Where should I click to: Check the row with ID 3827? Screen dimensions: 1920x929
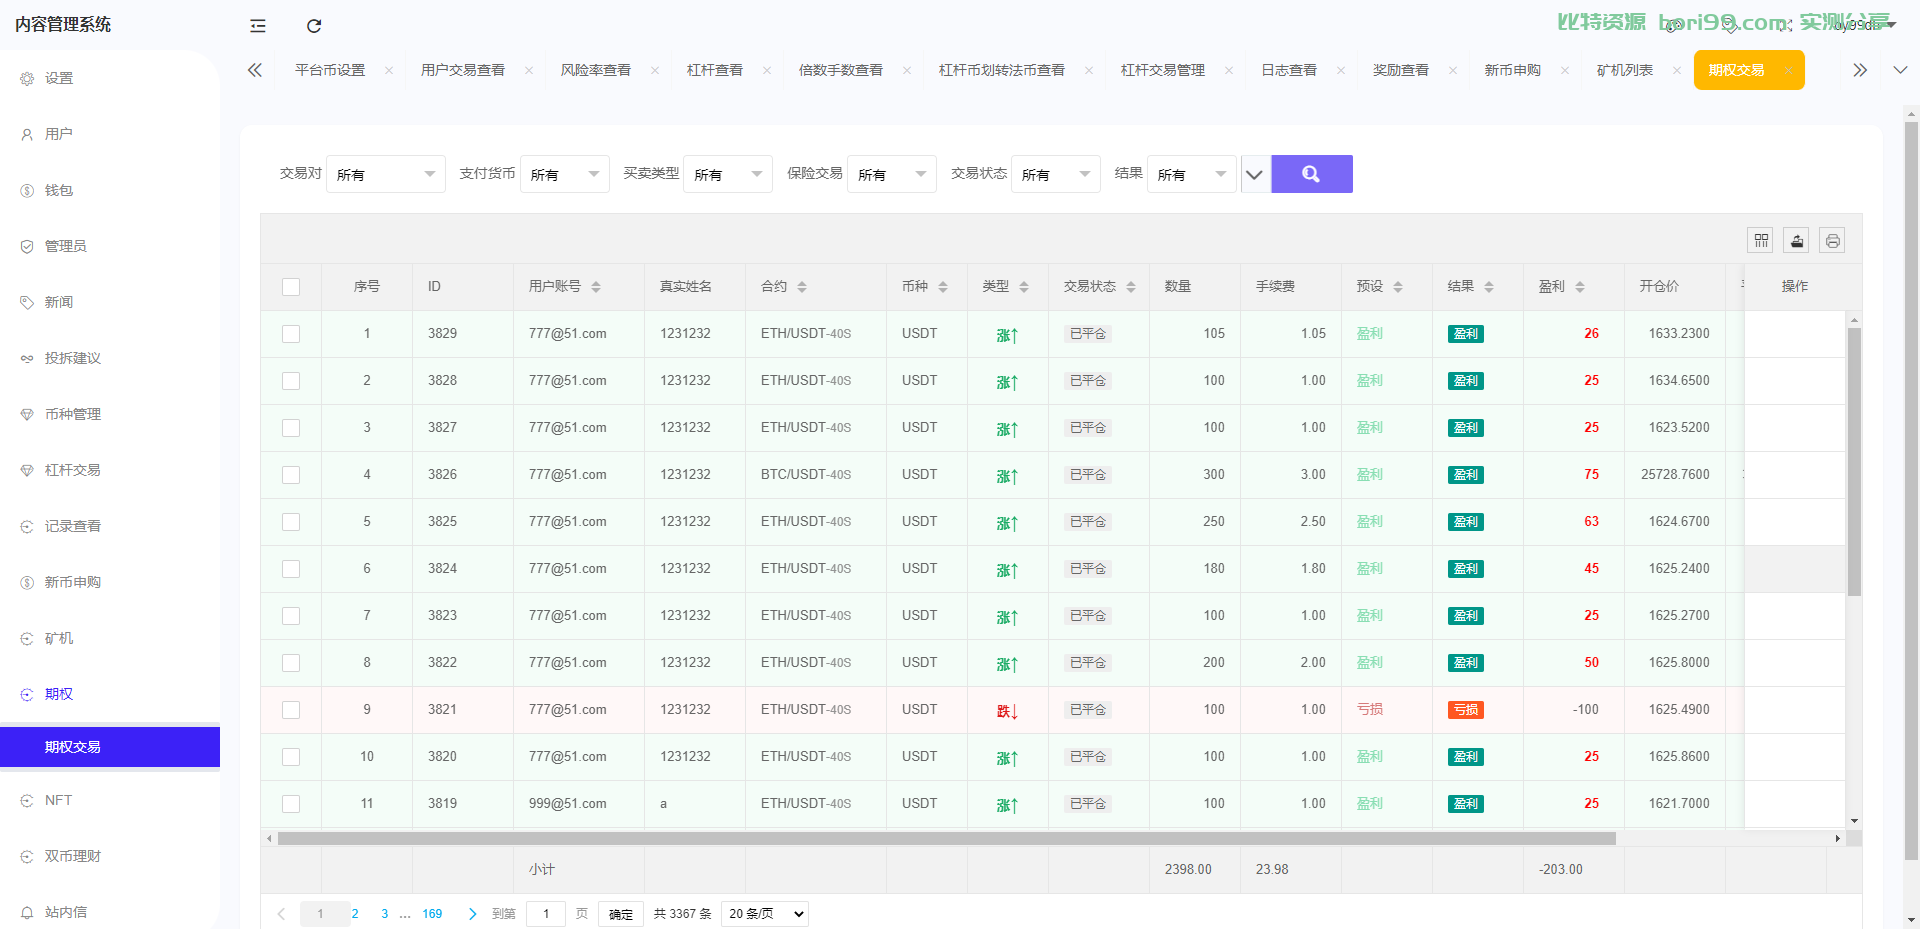291,428
